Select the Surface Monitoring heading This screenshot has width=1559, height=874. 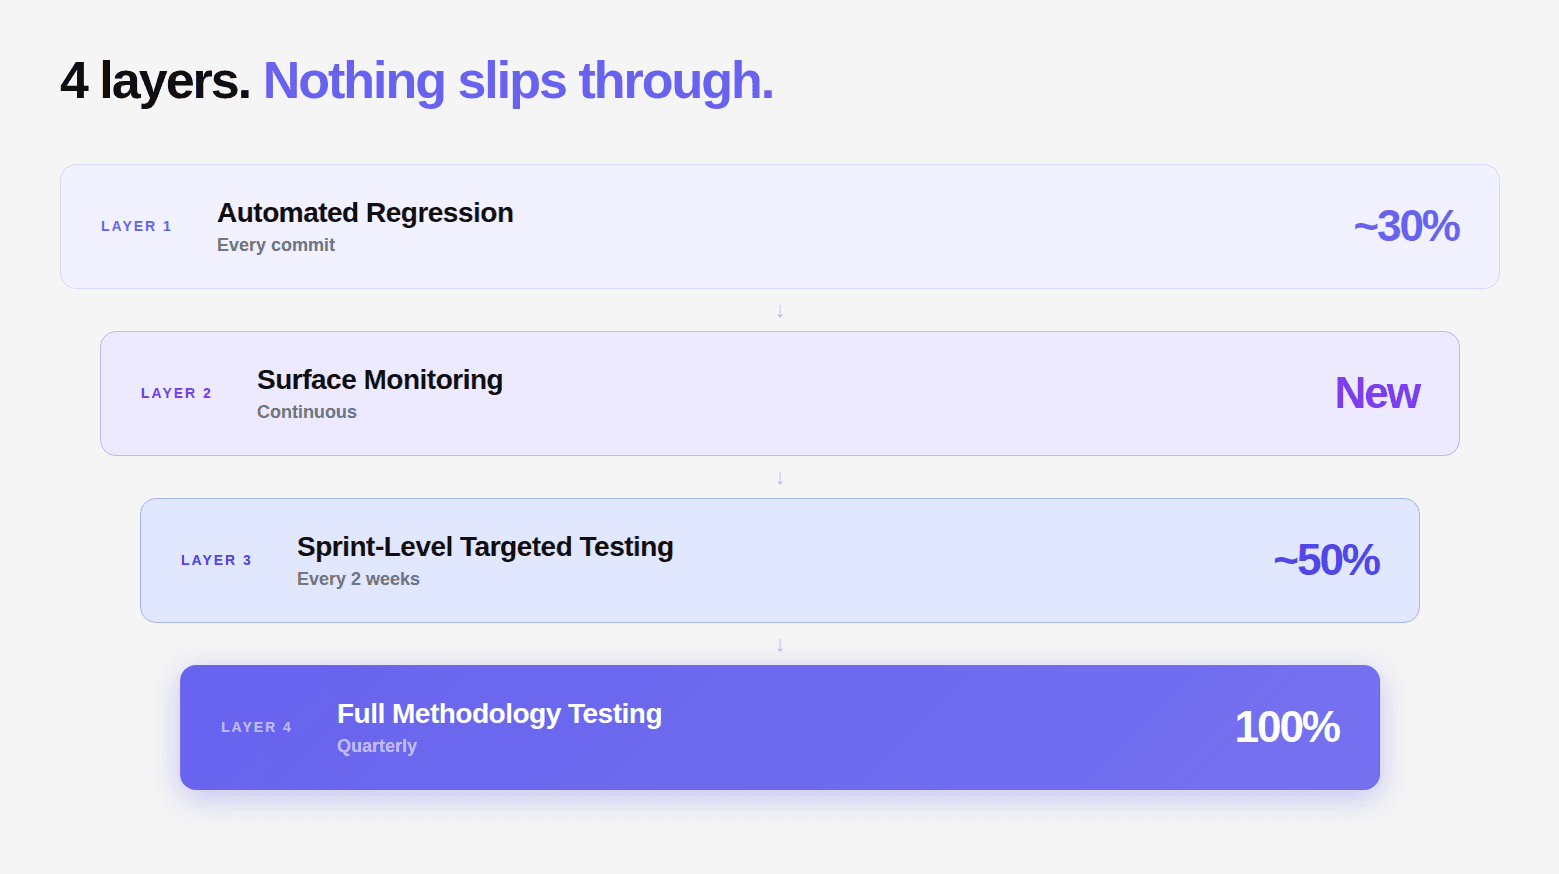[x=380, y=380]
